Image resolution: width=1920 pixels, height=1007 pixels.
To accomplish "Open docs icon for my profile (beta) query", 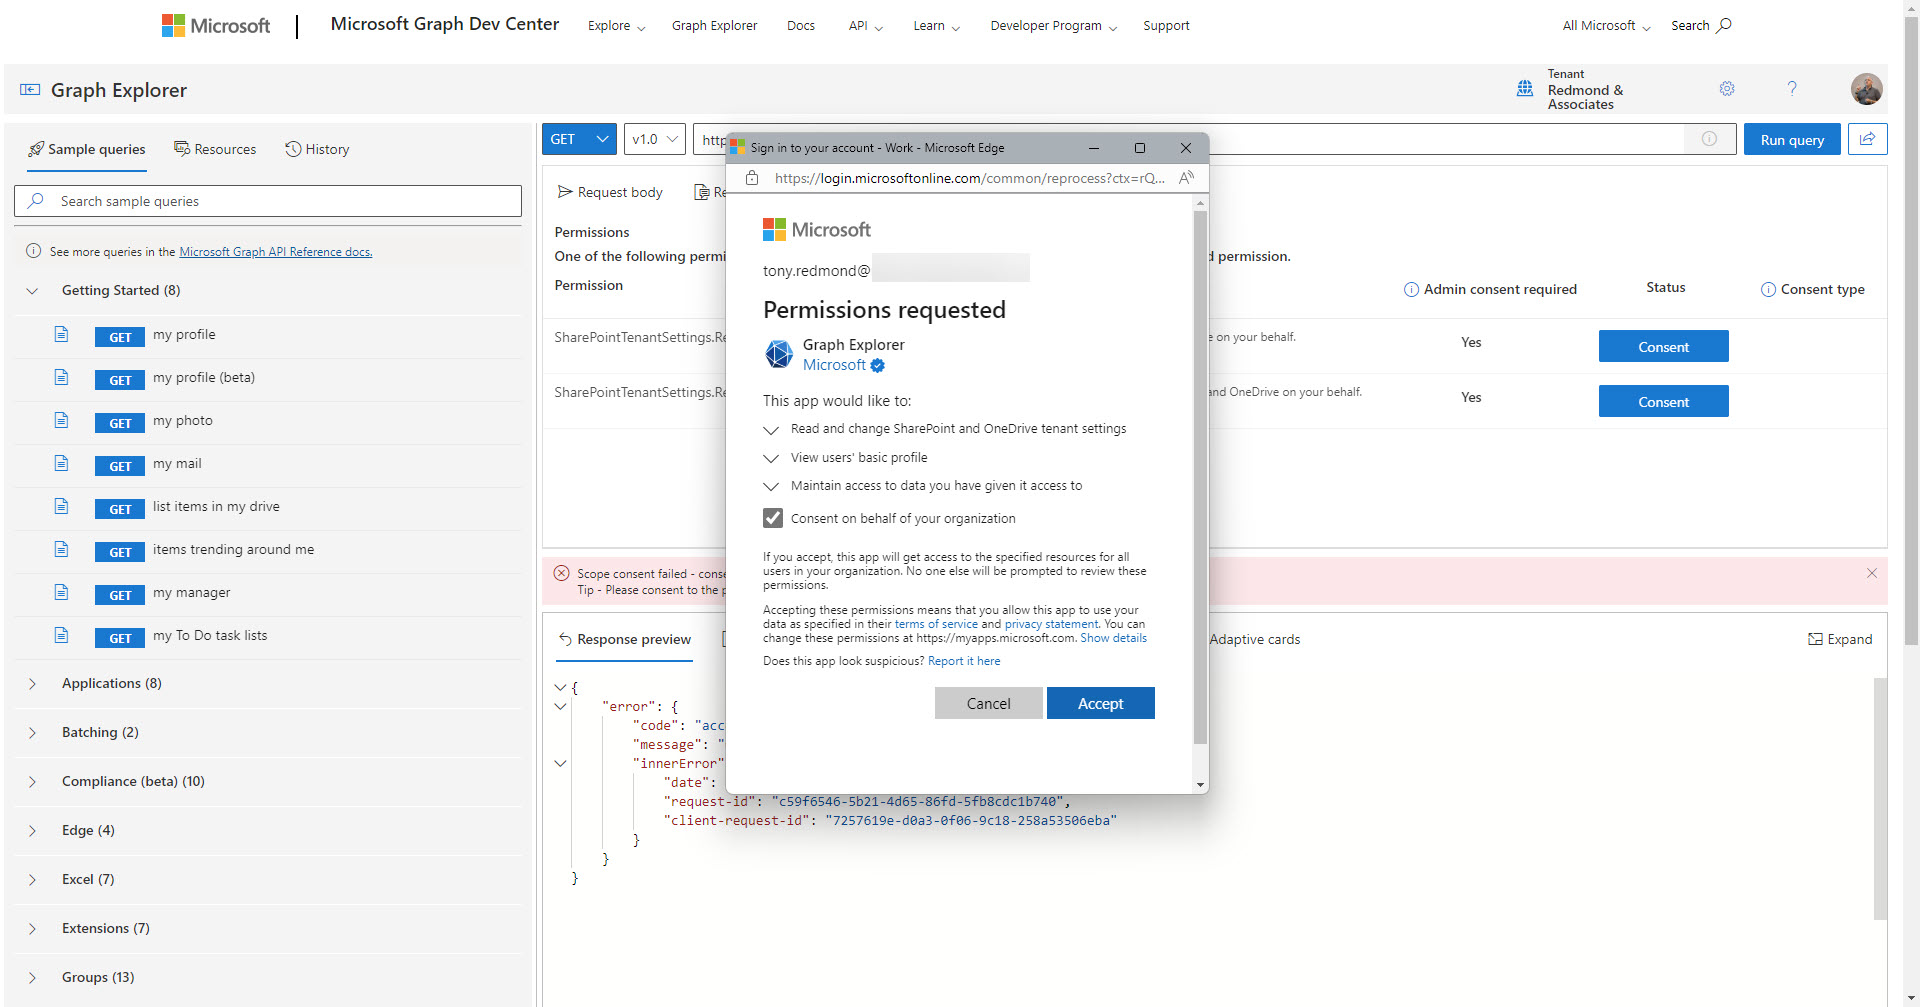I will [x=61, y=378].
